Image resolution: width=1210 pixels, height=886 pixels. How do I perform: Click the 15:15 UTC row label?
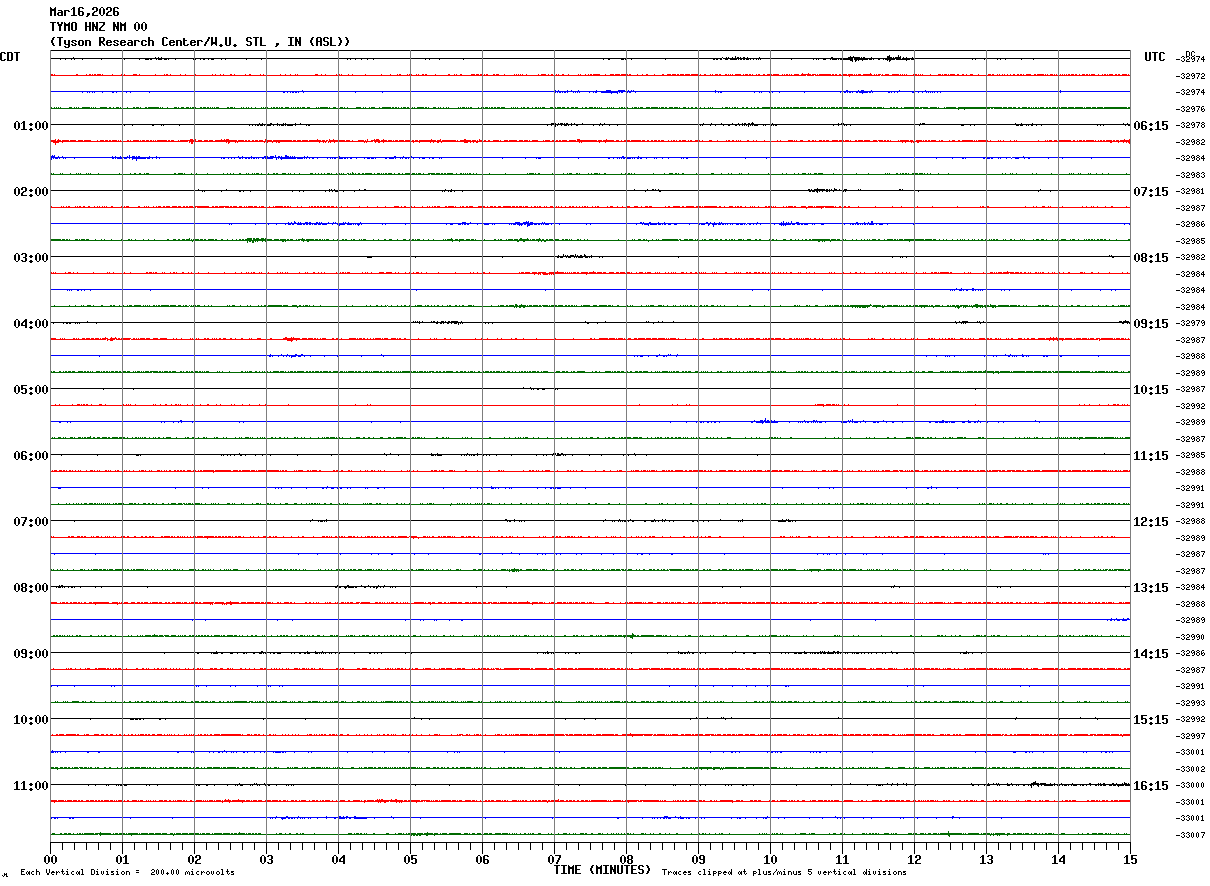pos(1151,720)
